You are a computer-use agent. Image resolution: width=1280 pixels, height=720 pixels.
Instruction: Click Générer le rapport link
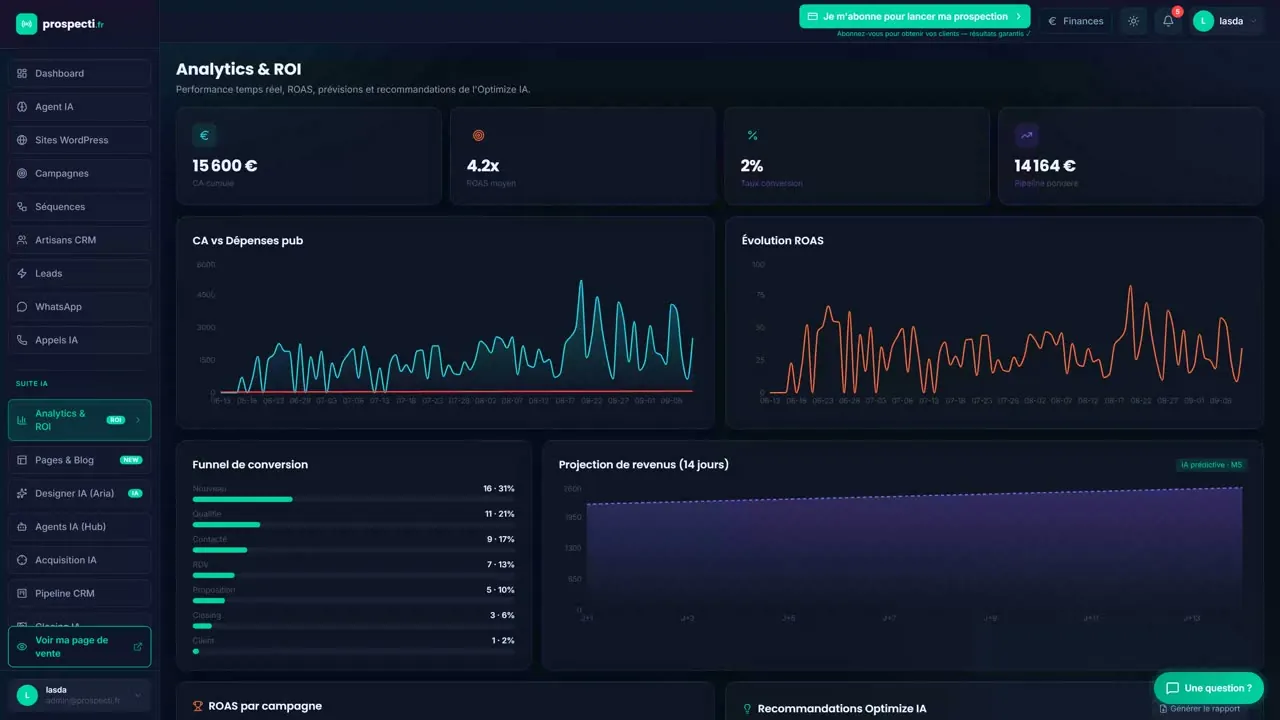click(x=1199, y=709)
